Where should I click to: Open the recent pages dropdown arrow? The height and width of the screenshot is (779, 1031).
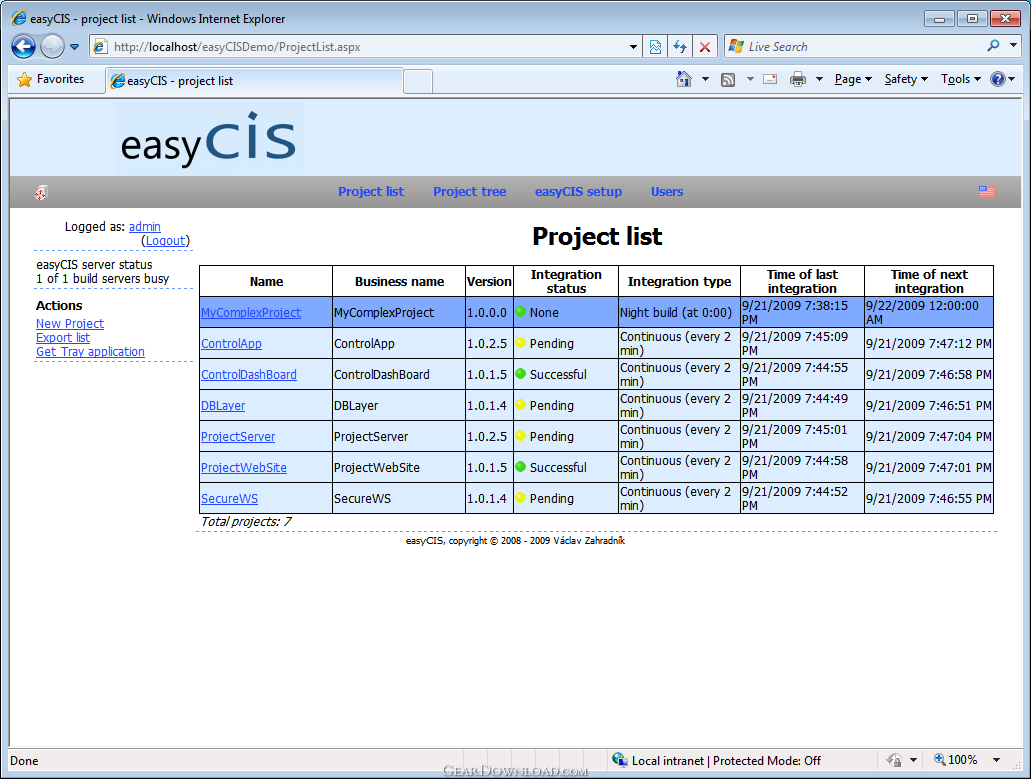pyautogui.click(x=74, y=47)
